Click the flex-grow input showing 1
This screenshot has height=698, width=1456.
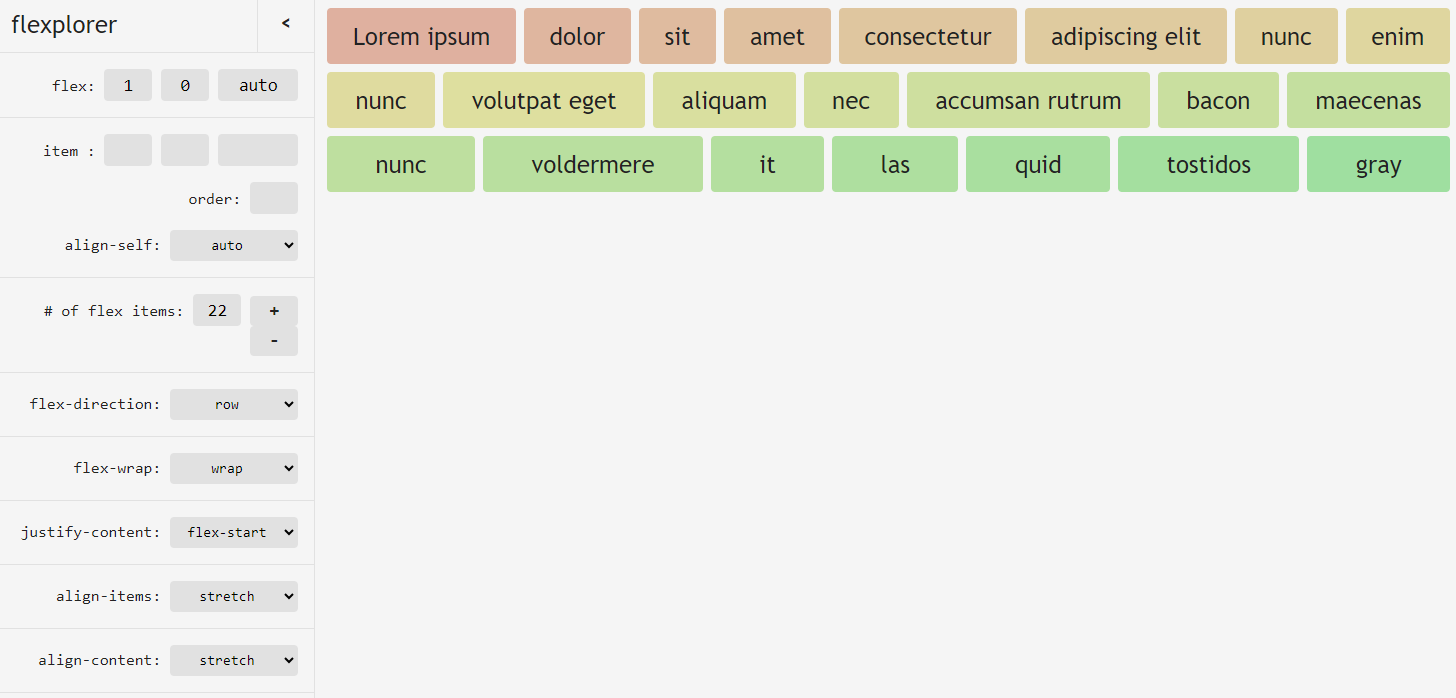click(128, 86)
